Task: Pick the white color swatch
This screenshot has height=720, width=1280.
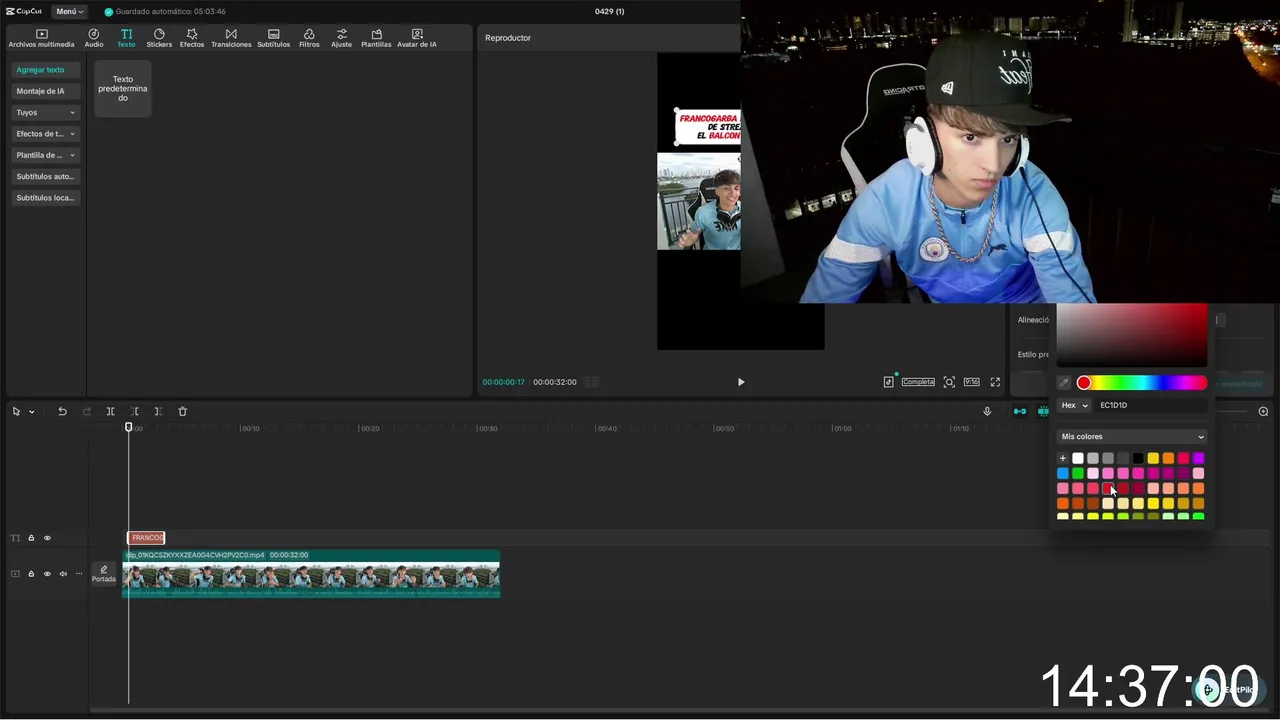Action: pyautogui.click(x=1078, y=459)
